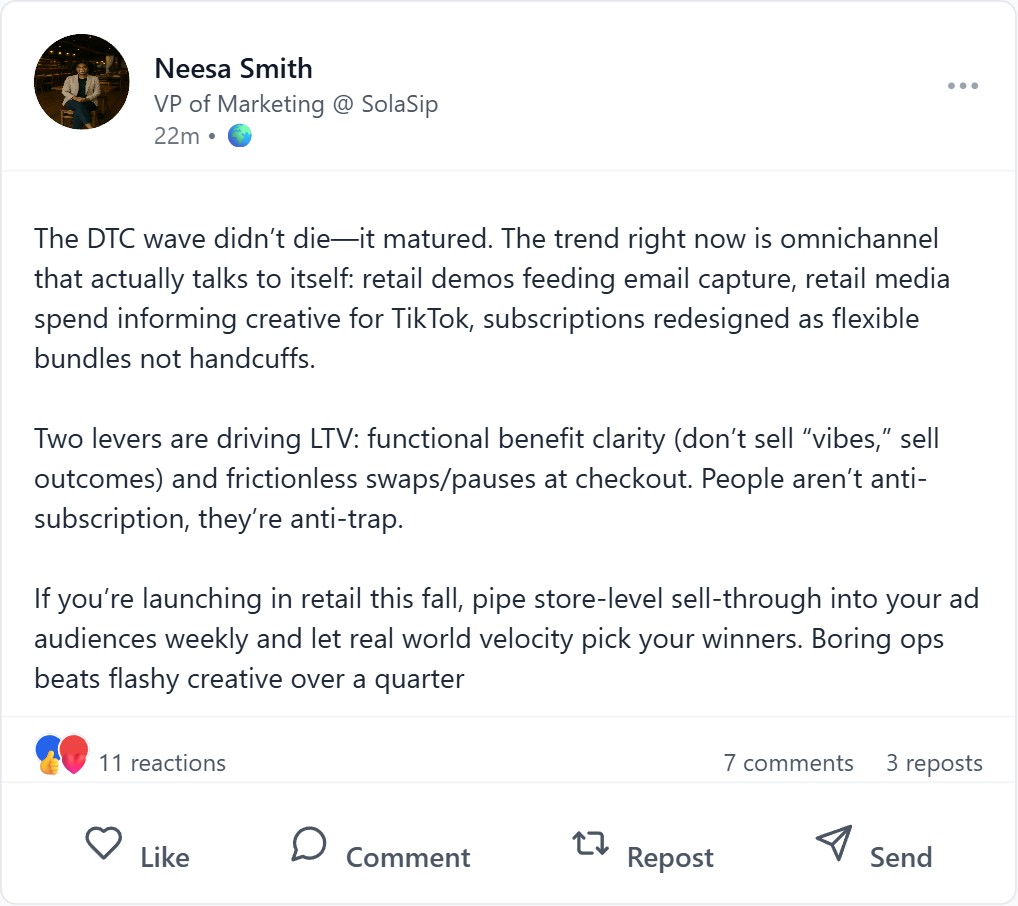Click the globe public visibility icon
Screen dimensions: 1018x906
[x=240, y=136]
